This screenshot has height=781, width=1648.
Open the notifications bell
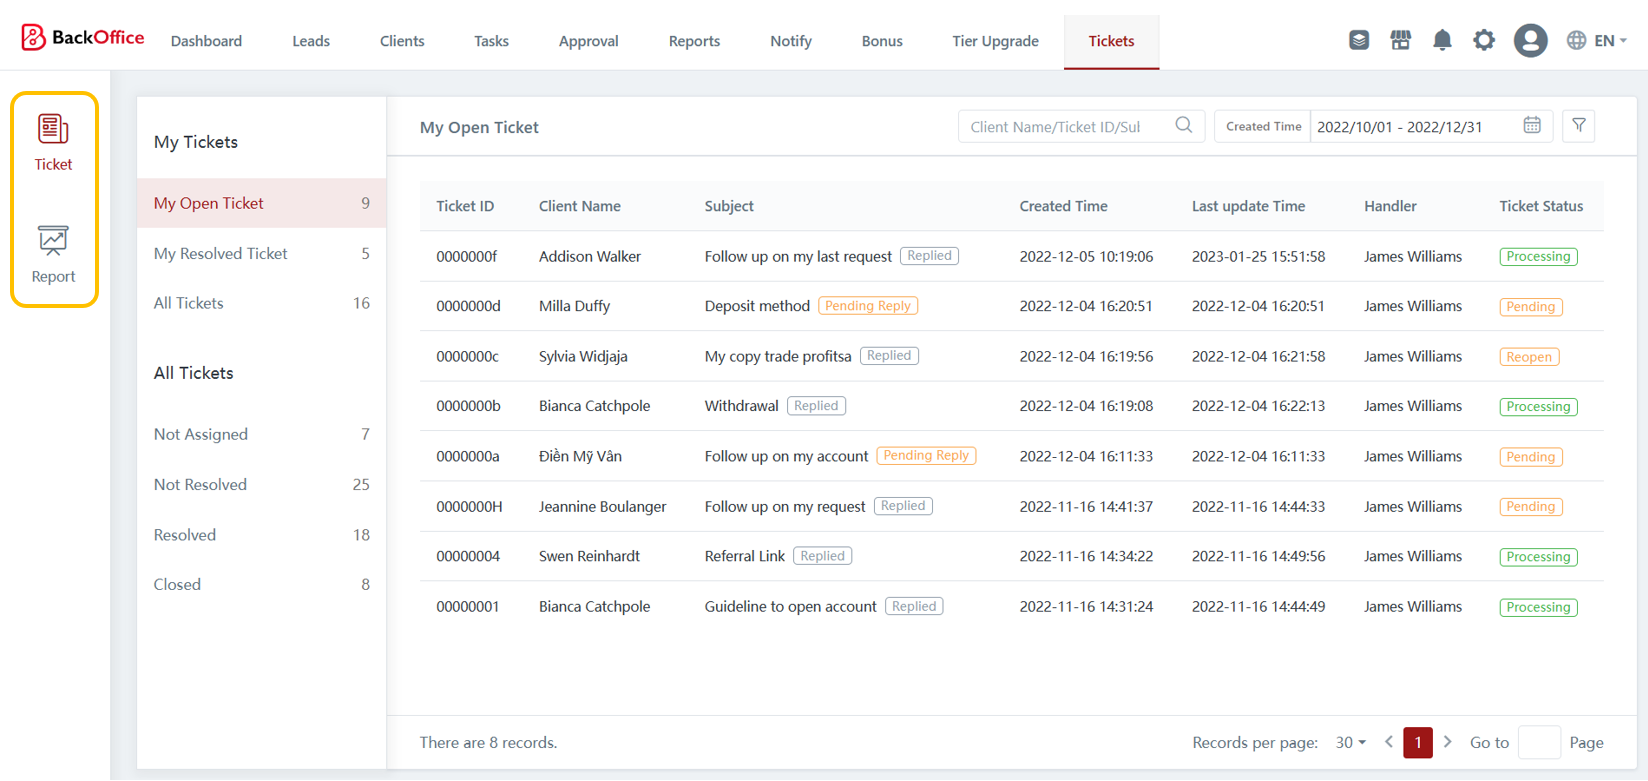coord(1442,40)
